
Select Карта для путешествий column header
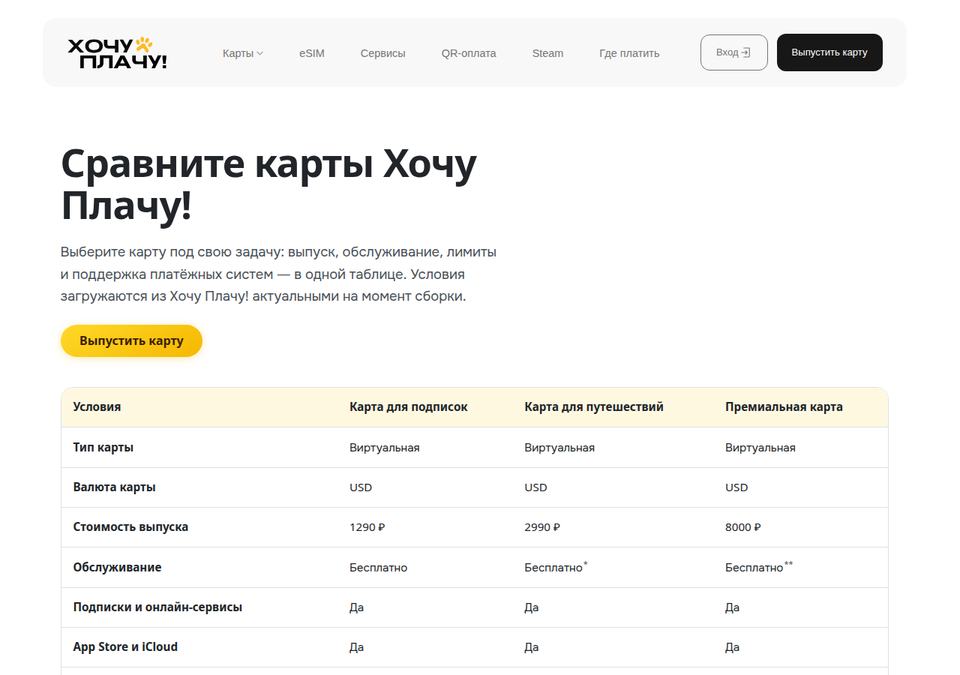[594, 407]
